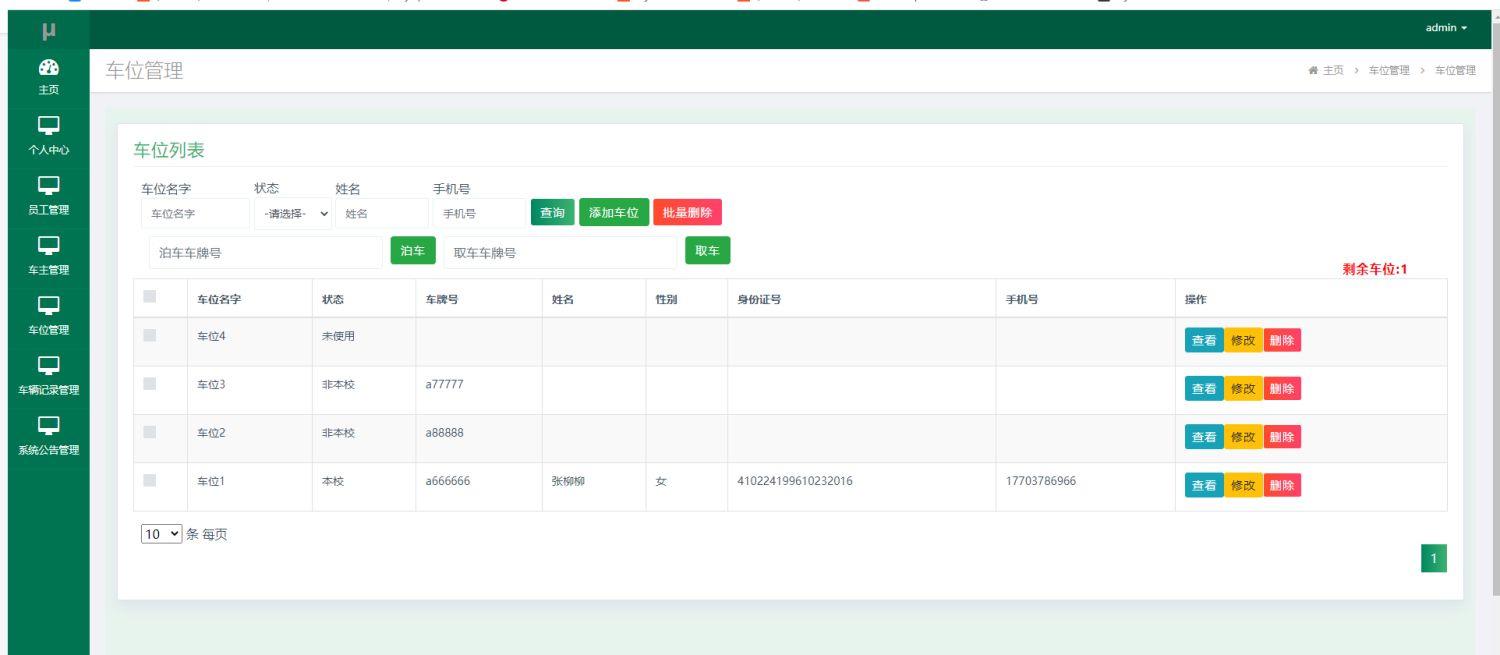Check the checkbox for 车位3 row
The image size is (1500, 655).
coord(150,384)
